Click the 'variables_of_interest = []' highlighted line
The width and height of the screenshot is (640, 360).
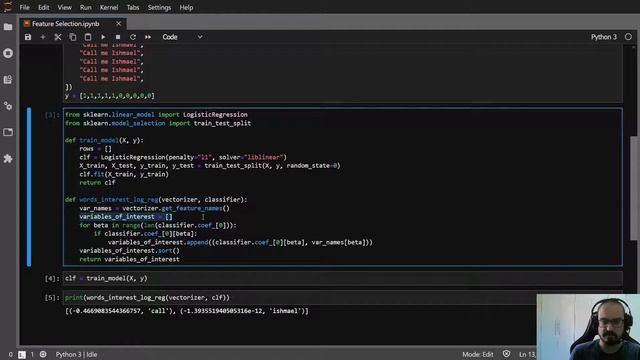pos(126,217)
